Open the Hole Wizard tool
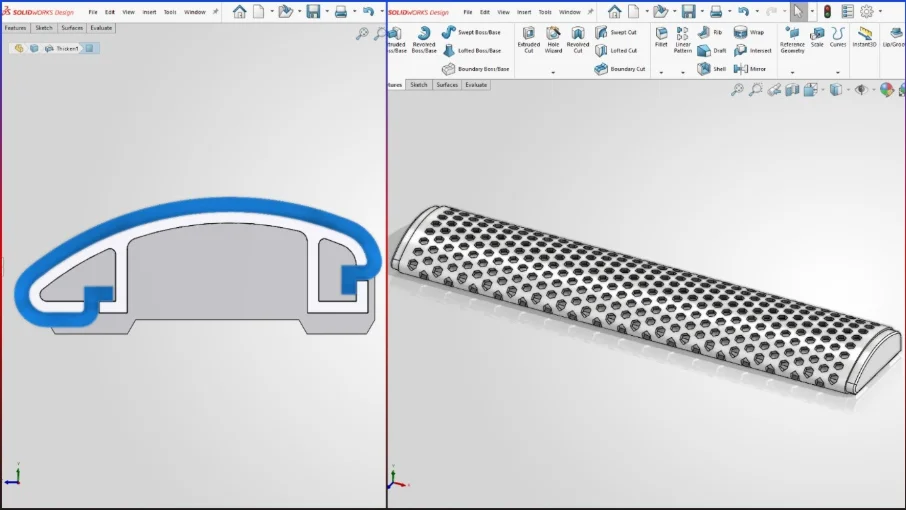Screen dimensions: 906x510 (x=553, y=40)
